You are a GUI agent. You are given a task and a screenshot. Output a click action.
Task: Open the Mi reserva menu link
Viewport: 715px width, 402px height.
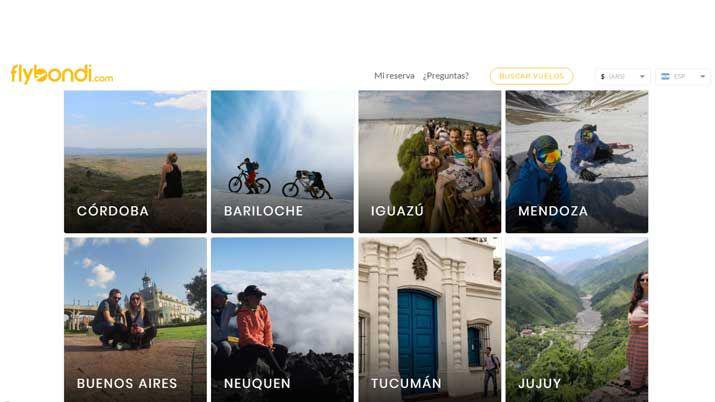pos(394,76)
